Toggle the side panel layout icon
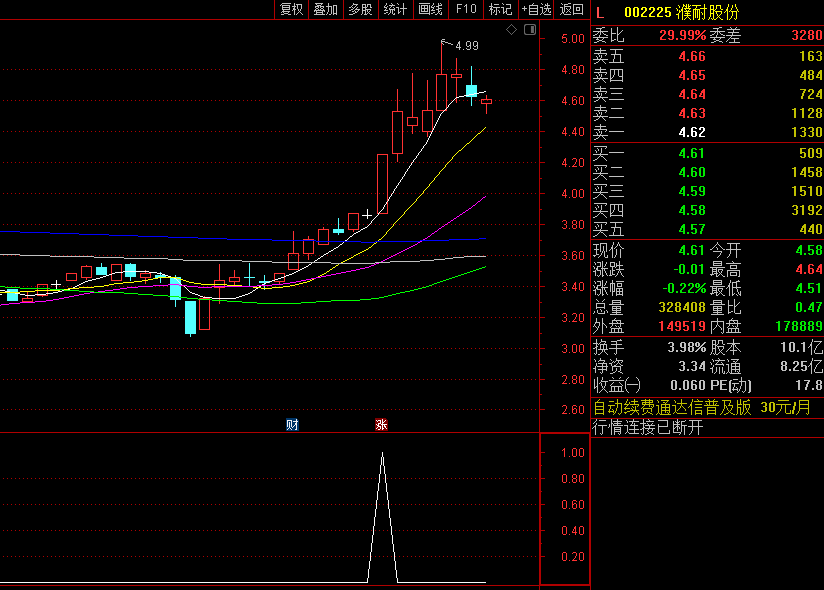 click(x=530, y=29)
